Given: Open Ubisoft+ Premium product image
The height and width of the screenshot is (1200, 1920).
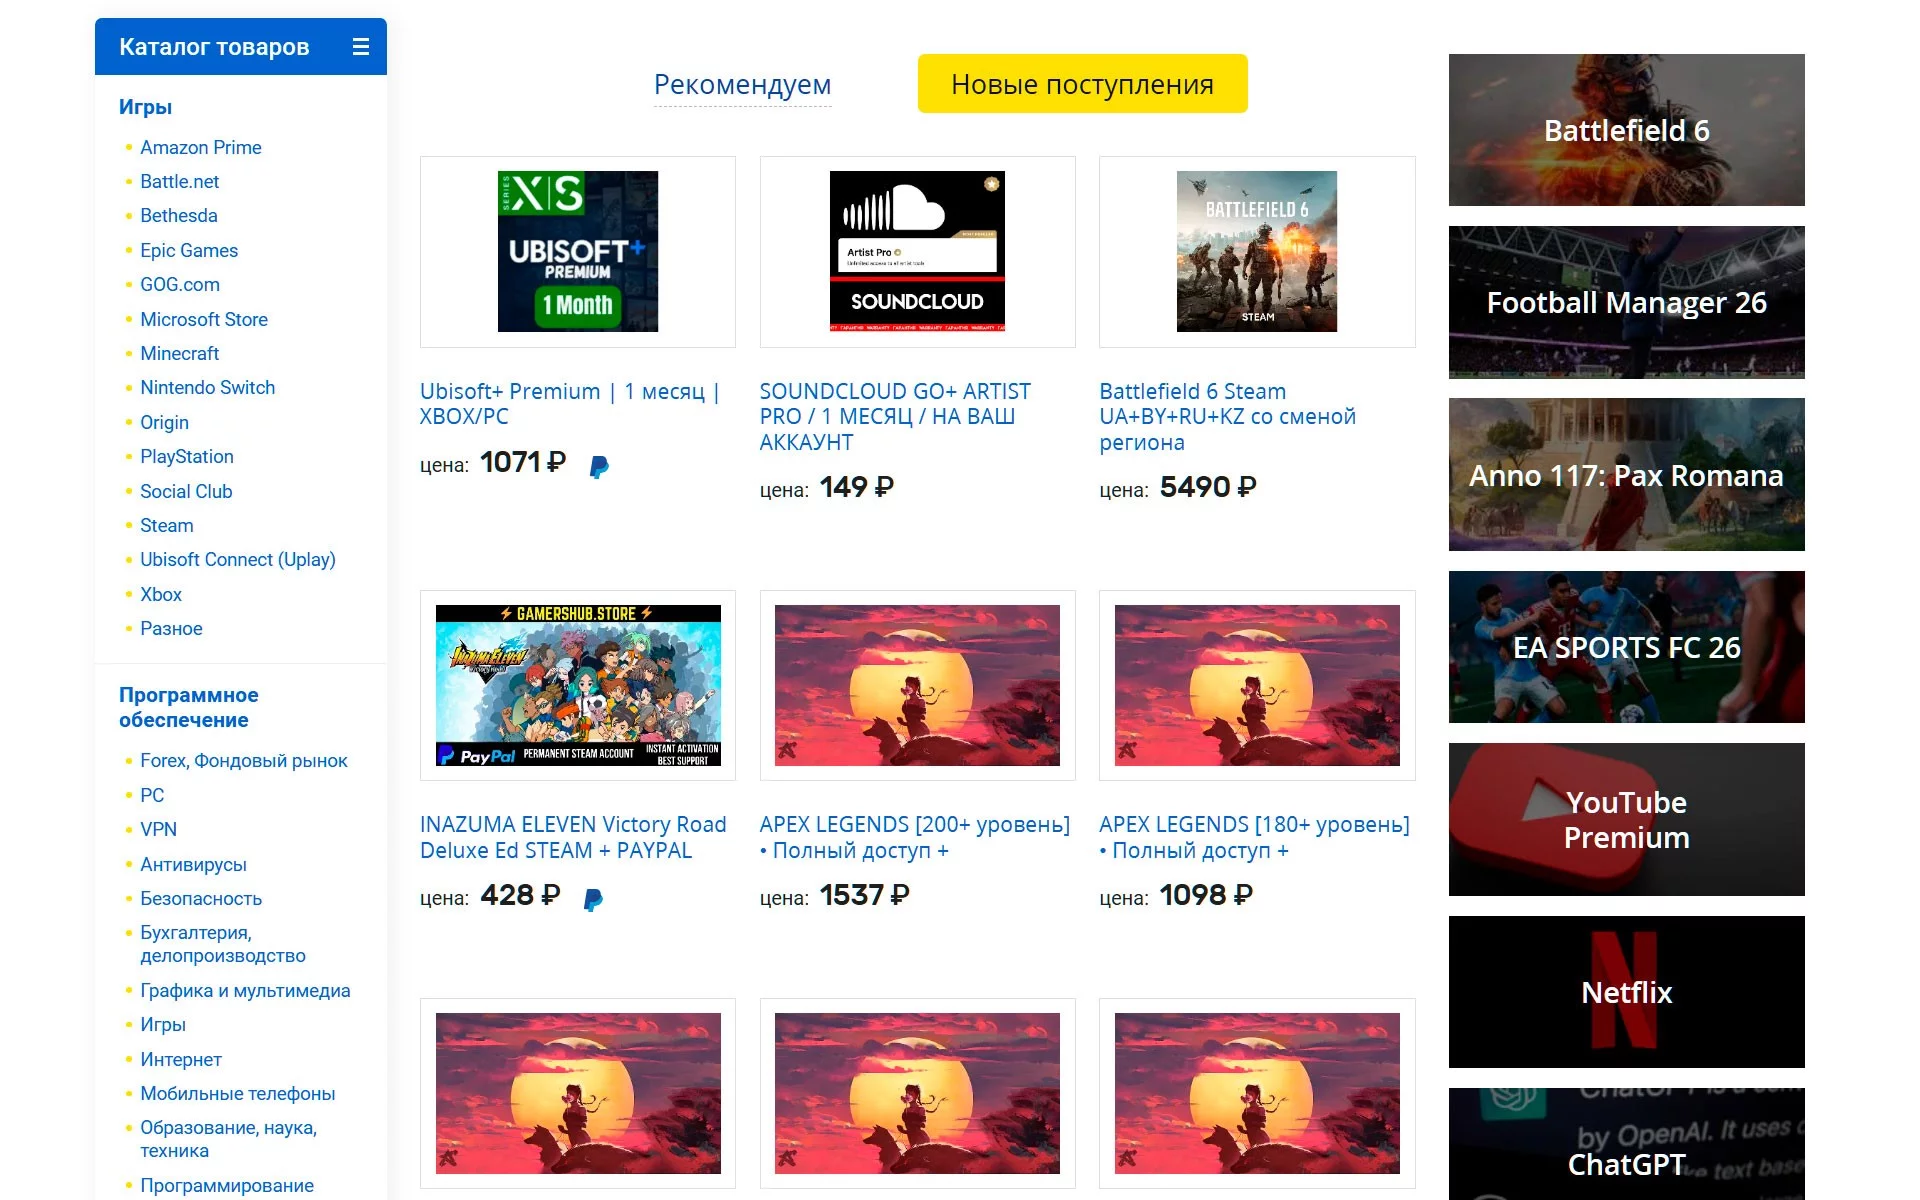Looking at the screenshot, I should tap(578, 251).
